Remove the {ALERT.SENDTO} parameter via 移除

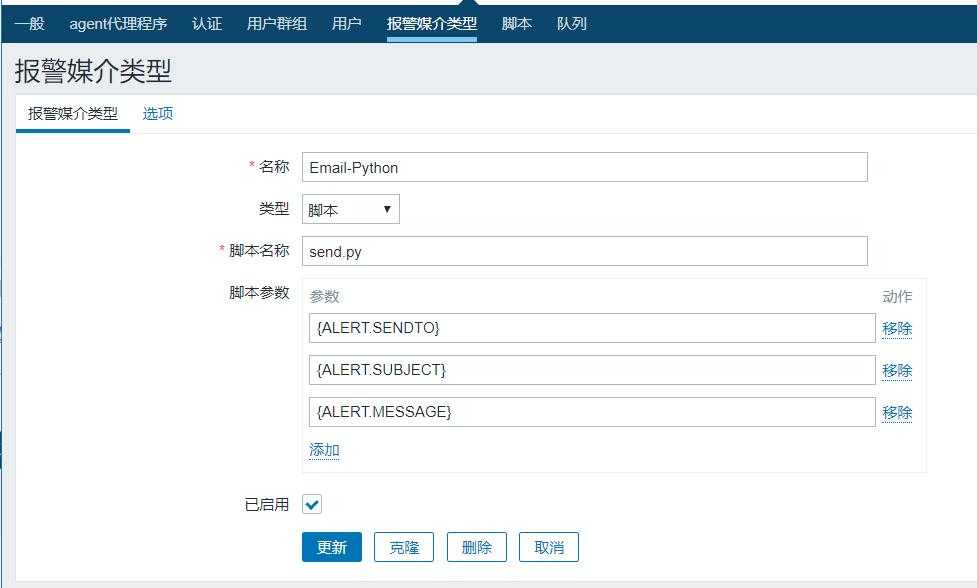coord(897,328)
